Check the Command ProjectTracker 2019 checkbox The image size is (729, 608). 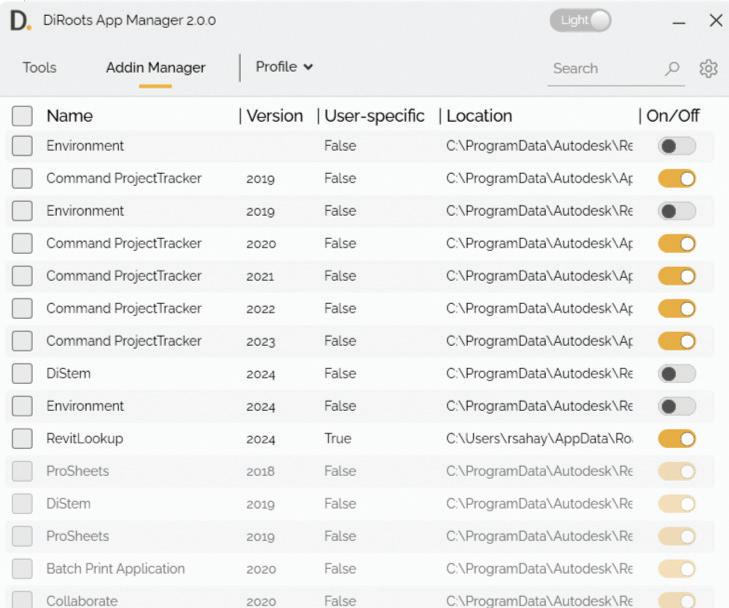click(22, 178)
